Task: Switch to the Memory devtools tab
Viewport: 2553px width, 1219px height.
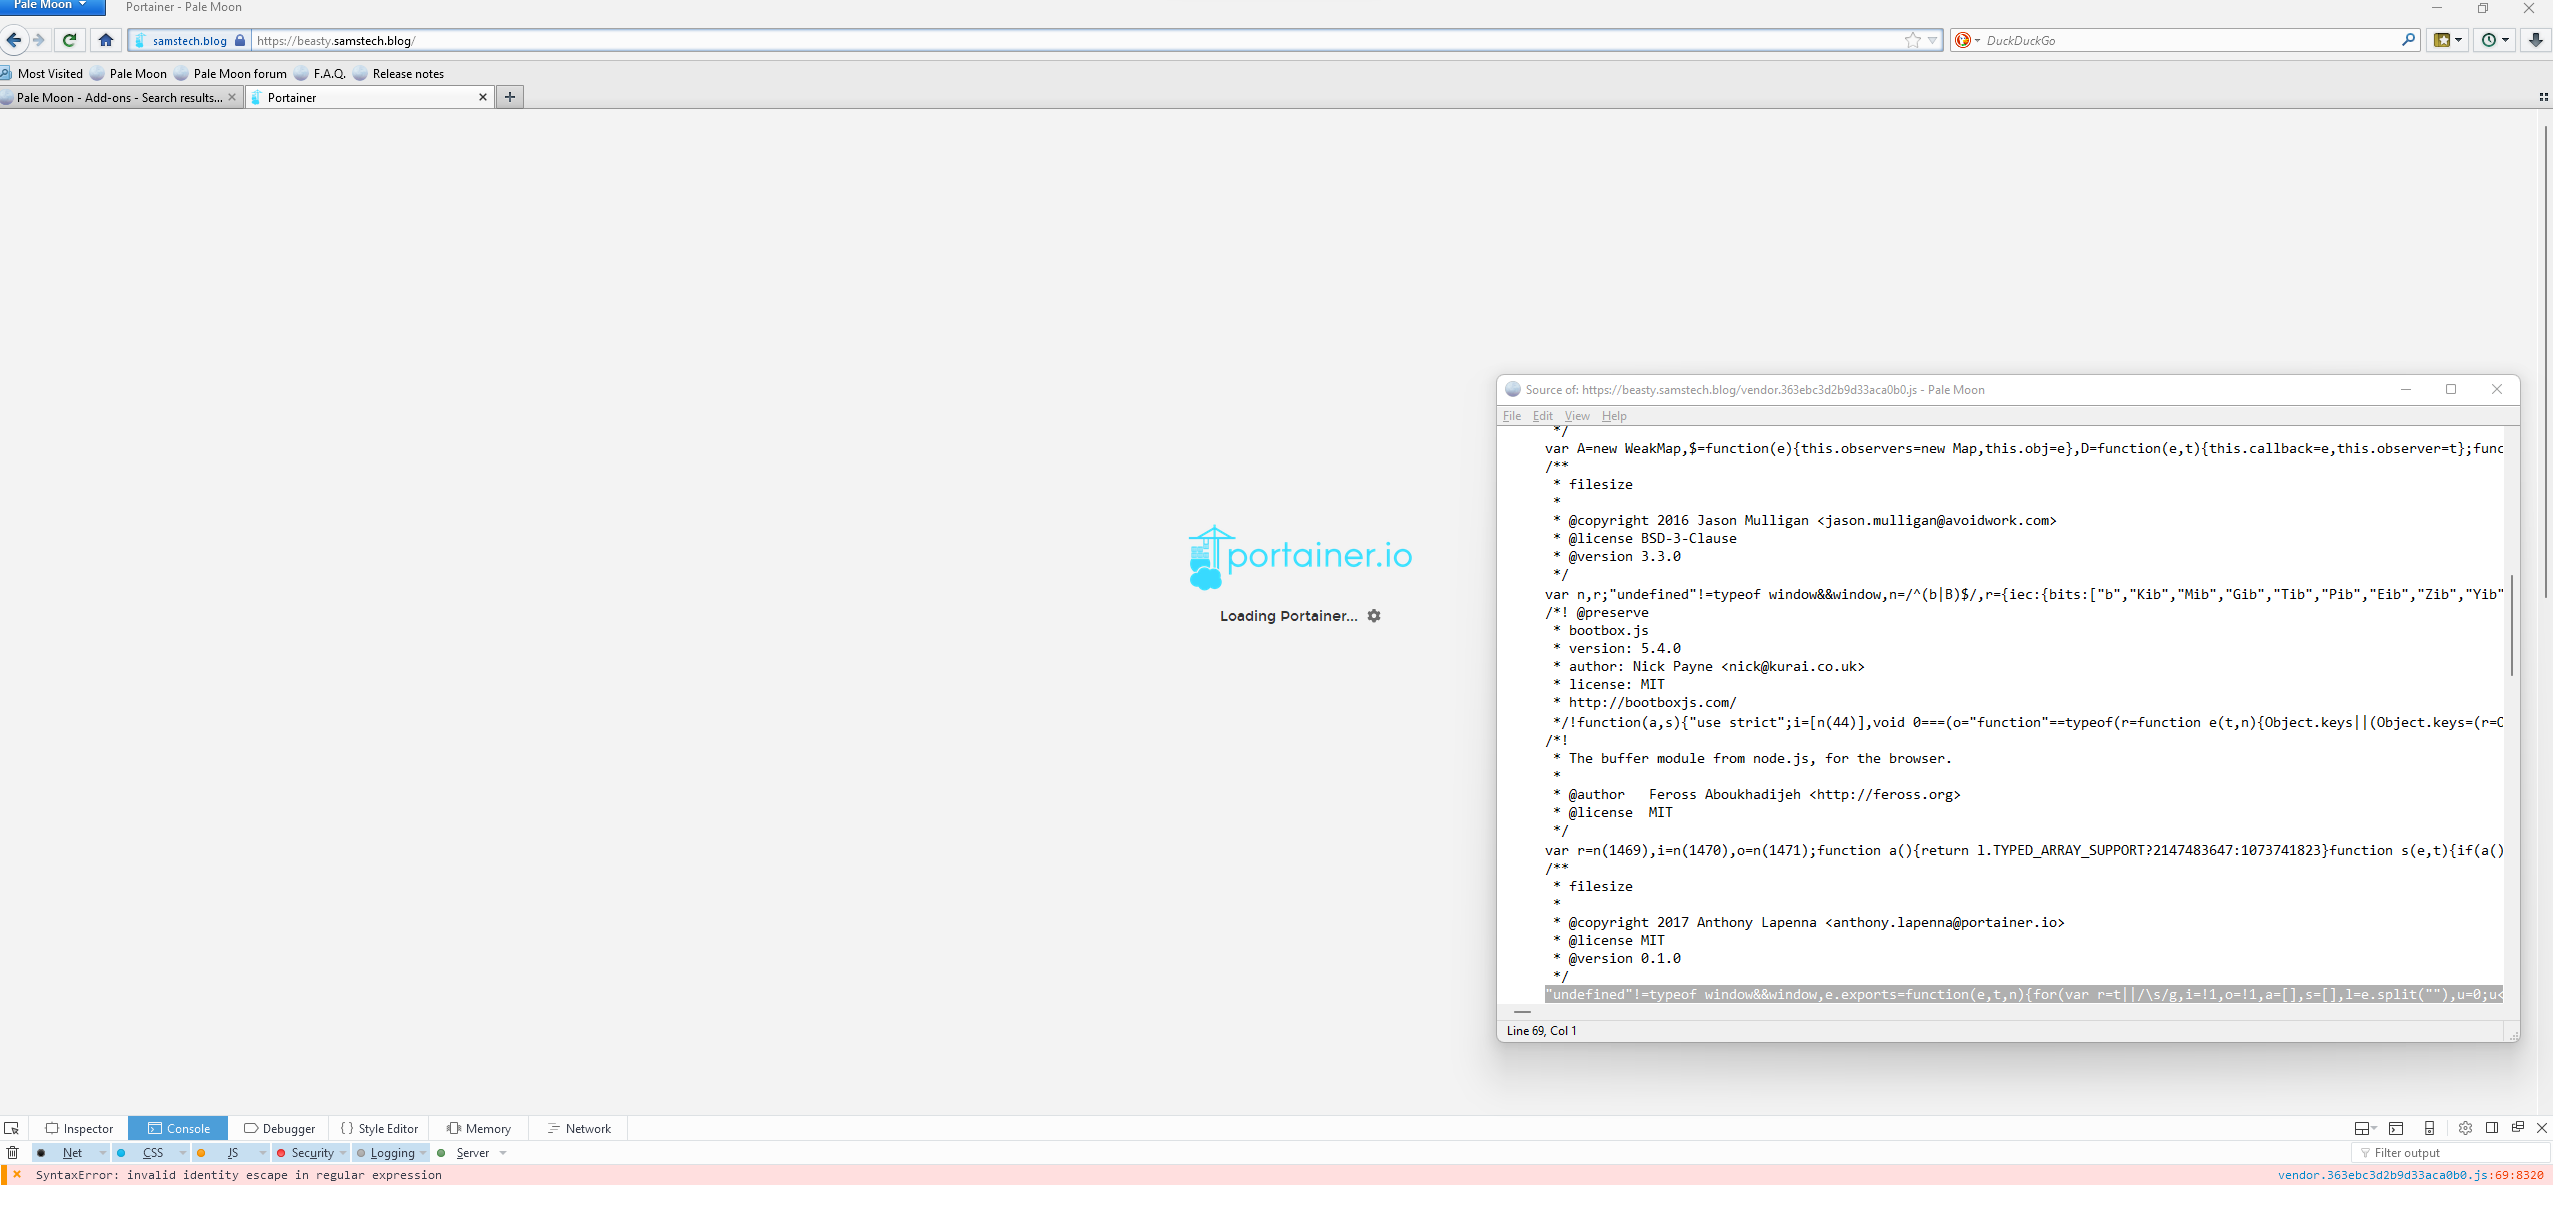Action: click(479, 1128)
